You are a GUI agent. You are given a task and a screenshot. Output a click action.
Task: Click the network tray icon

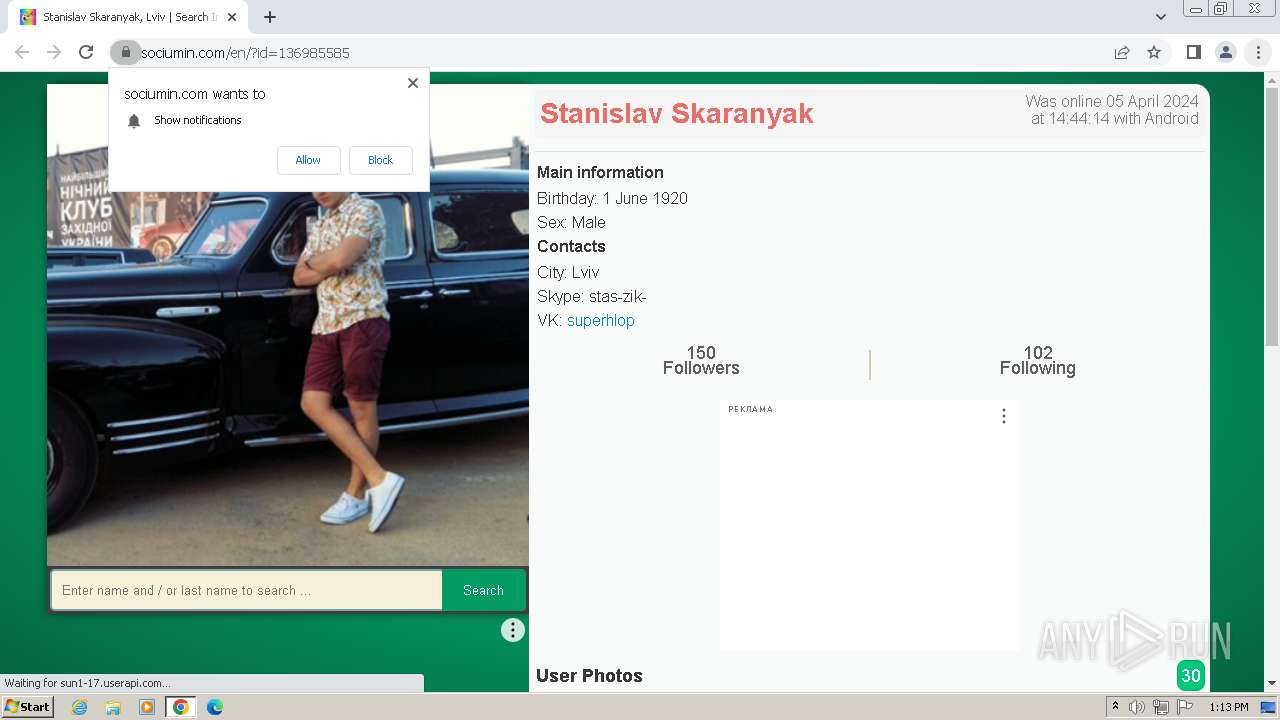(1161, 707)
